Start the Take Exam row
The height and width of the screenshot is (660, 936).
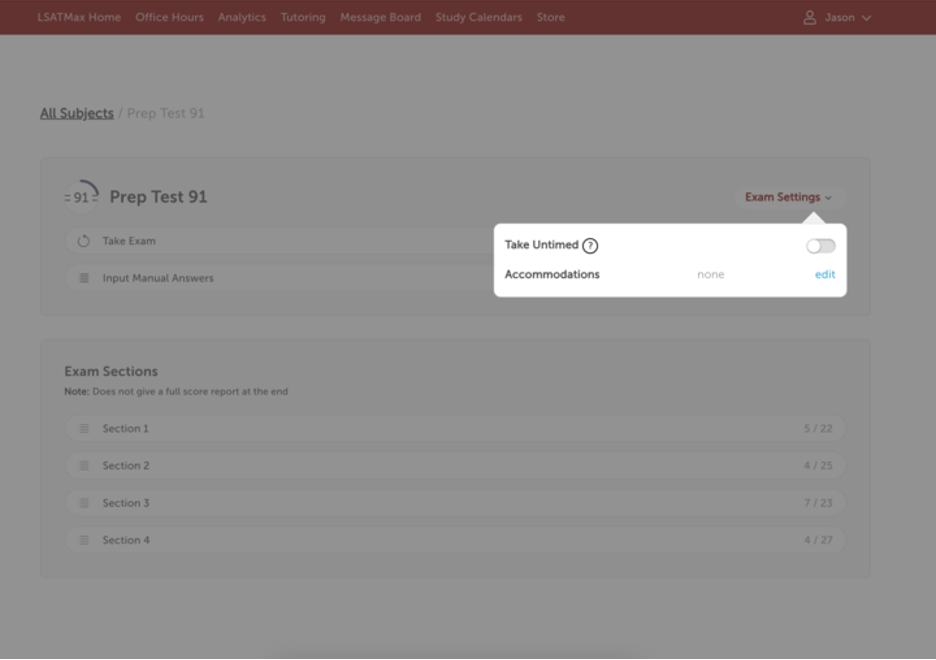point(279,241)
